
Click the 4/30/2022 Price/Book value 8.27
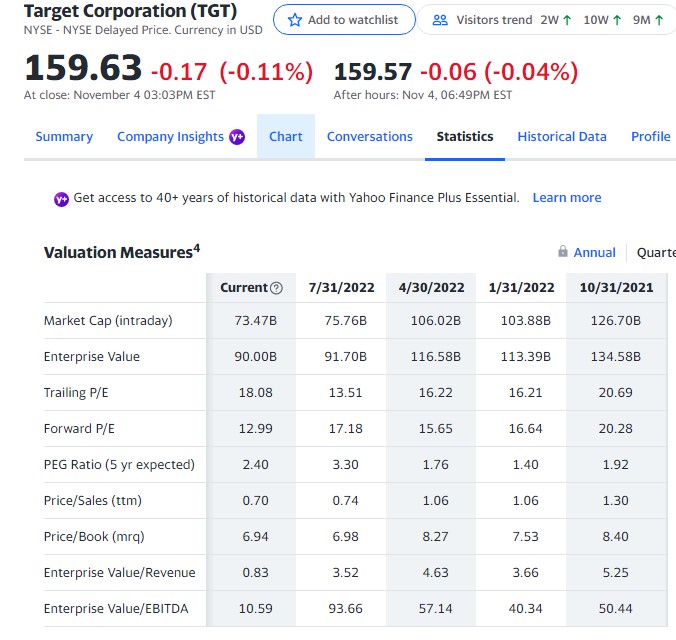436,536
